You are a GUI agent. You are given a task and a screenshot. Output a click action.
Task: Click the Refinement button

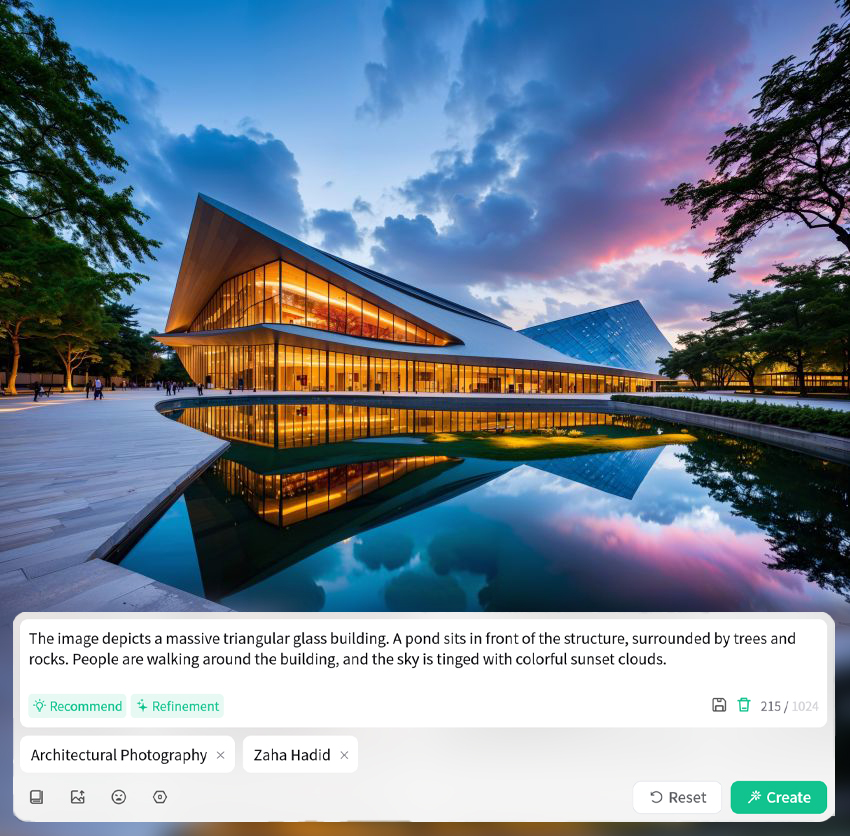tap(177, 706)
